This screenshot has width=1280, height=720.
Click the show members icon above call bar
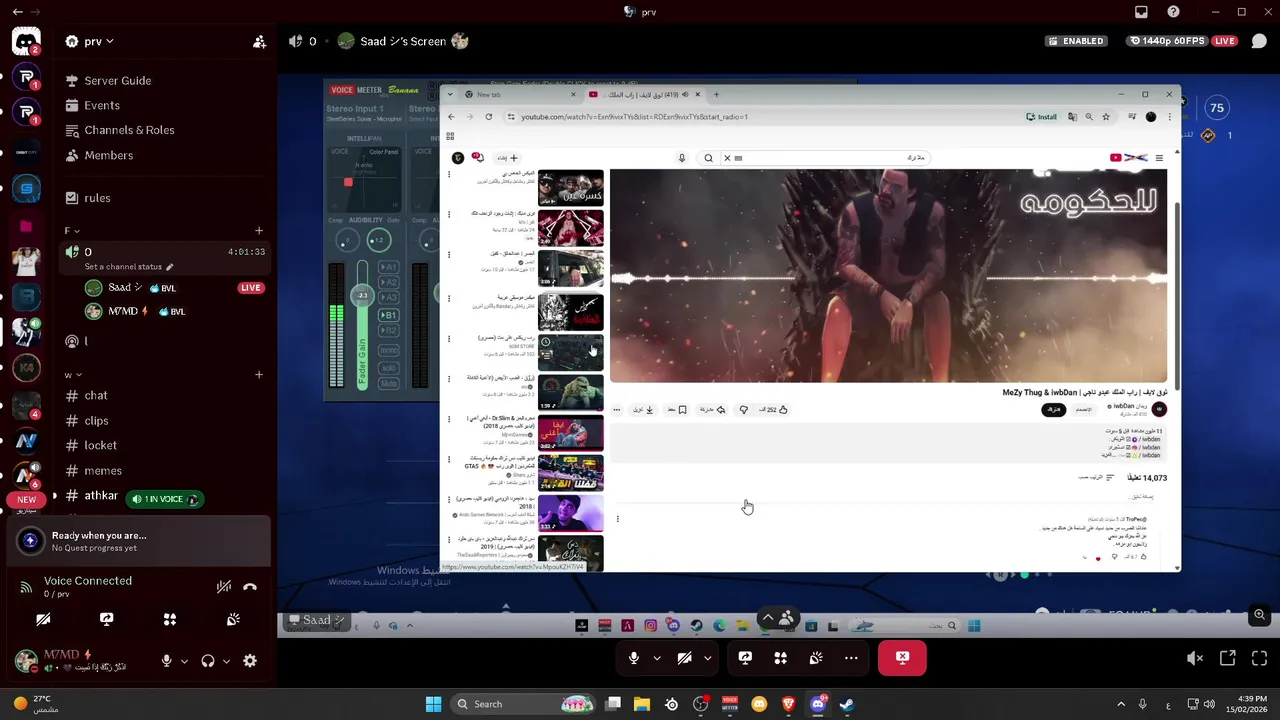pos(787,618)
